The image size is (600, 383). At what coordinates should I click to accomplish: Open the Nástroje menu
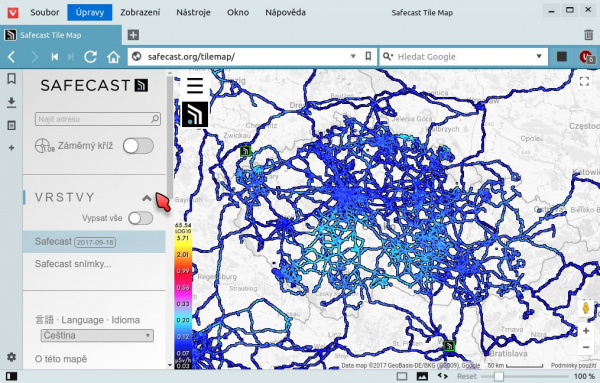193,12
